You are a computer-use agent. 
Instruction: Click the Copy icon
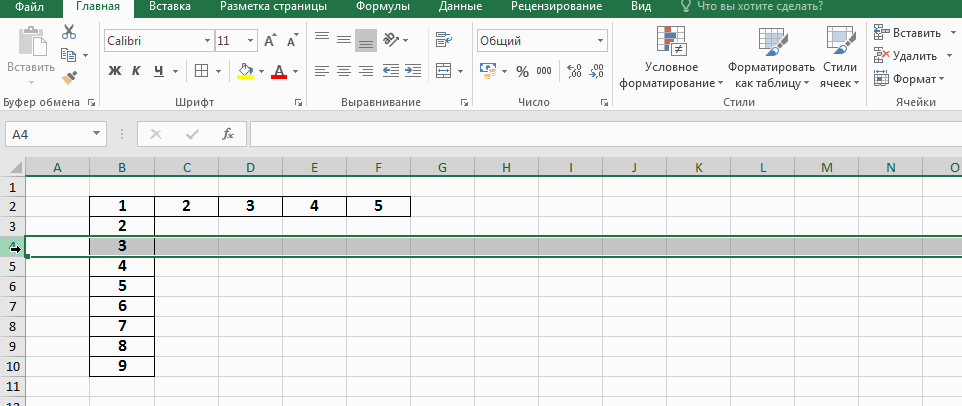point(68,55)
